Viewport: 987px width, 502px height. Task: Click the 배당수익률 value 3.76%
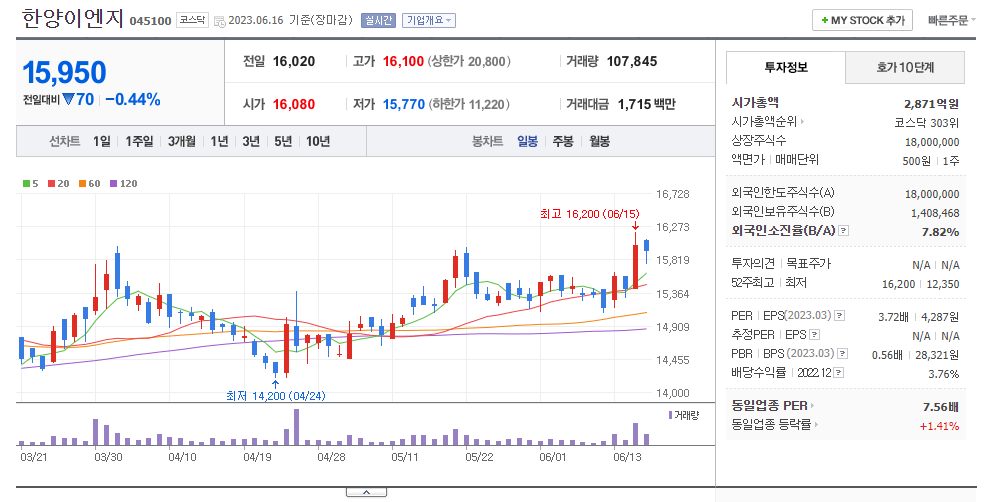tap(944, 374)
